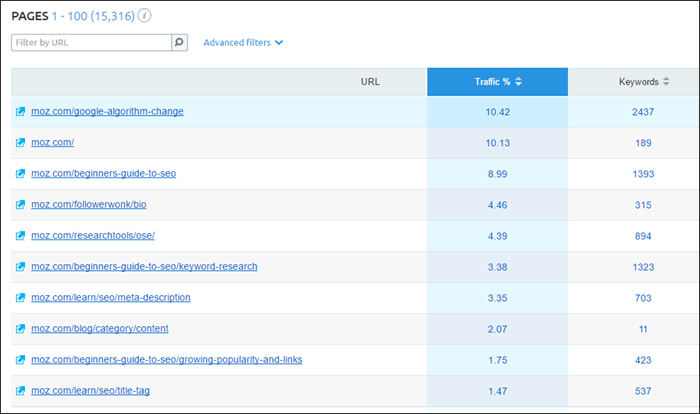
Task: Select the traffic value 1.47
Action: (x=498, y=391)
